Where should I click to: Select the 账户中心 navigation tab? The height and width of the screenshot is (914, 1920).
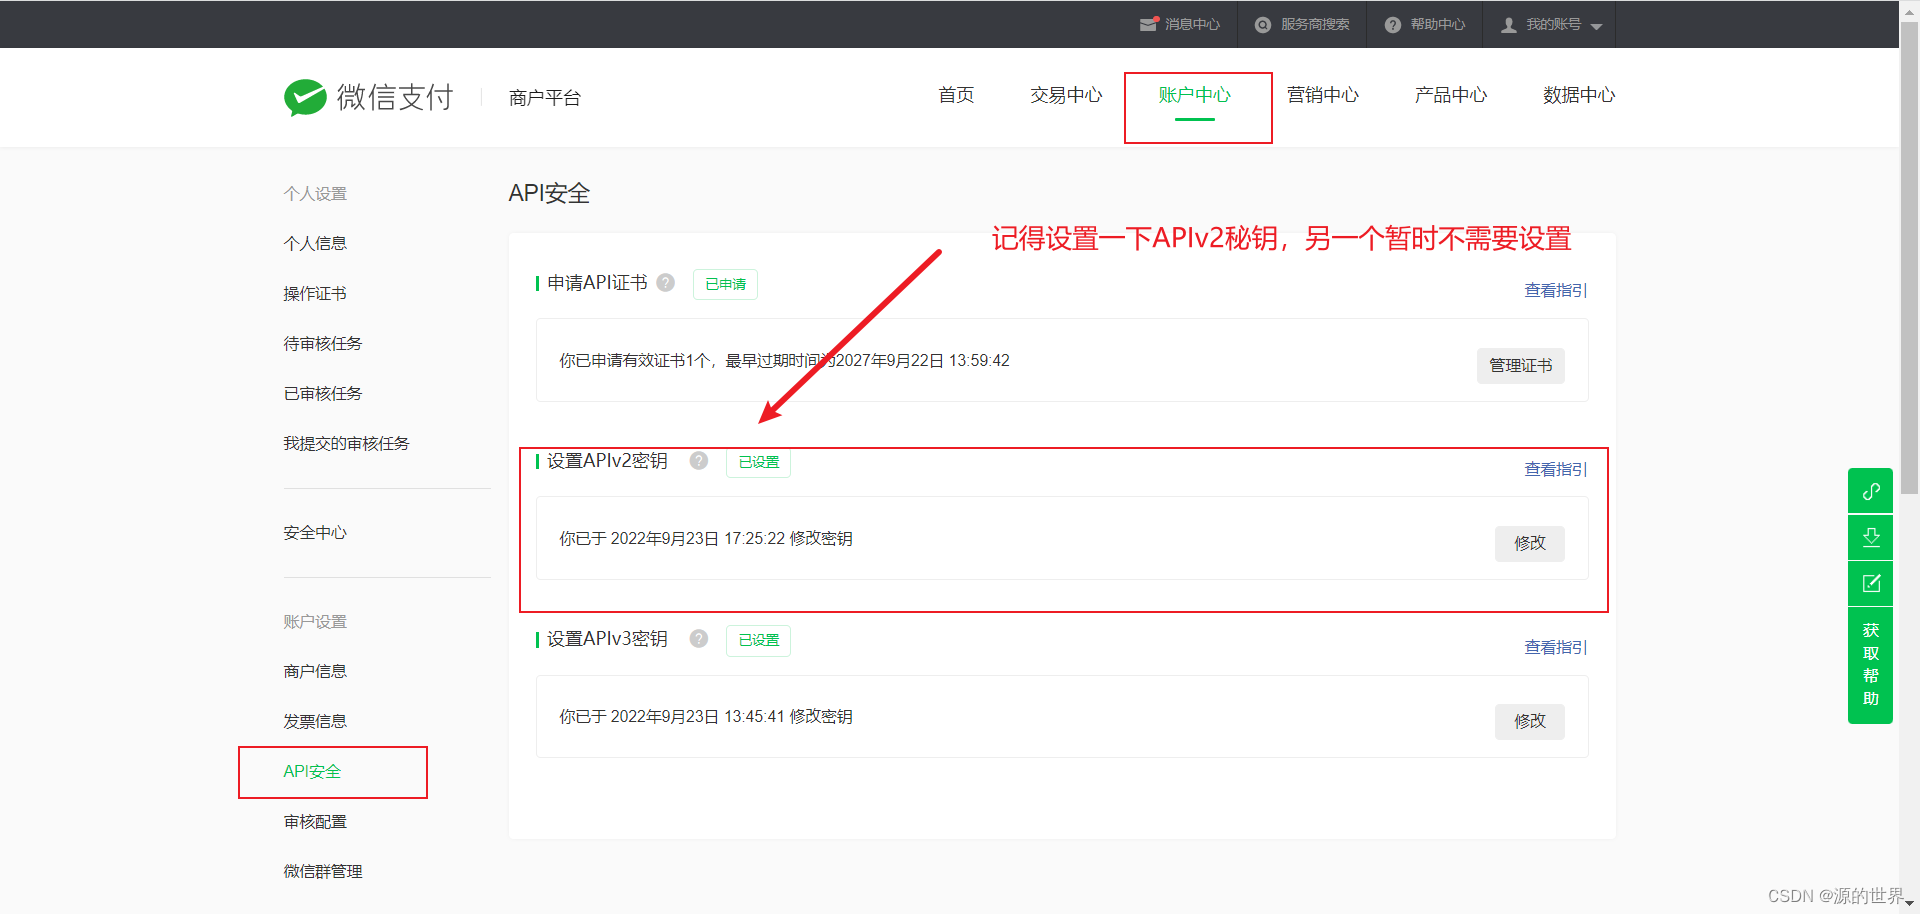tap(1195, 95)
